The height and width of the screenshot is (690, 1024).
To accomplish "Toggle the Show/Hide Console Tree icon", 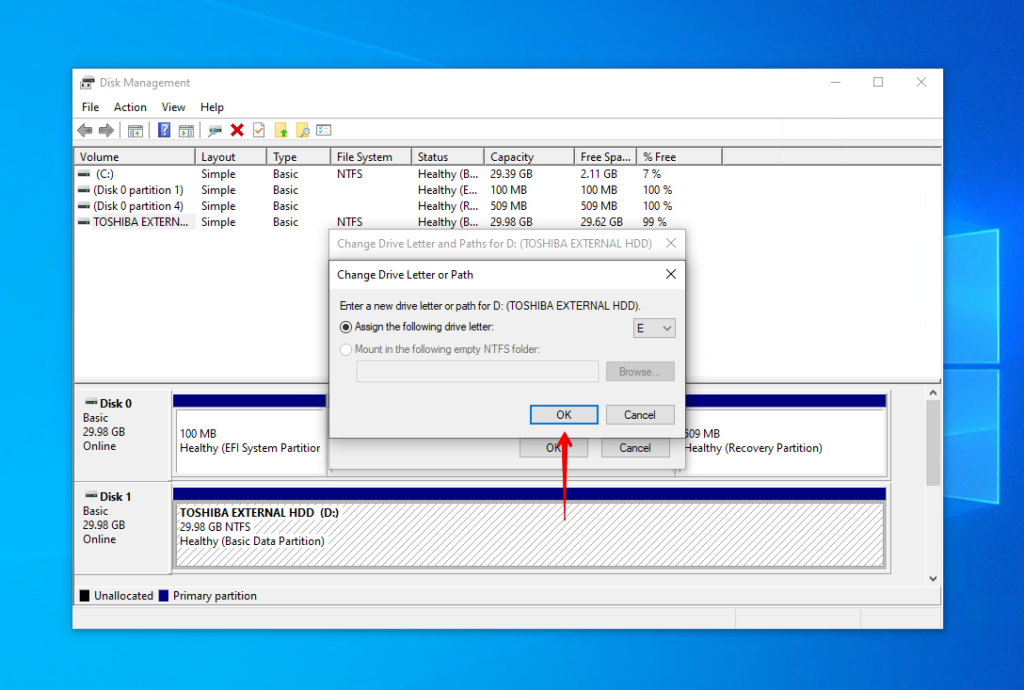I will point(135,130).
